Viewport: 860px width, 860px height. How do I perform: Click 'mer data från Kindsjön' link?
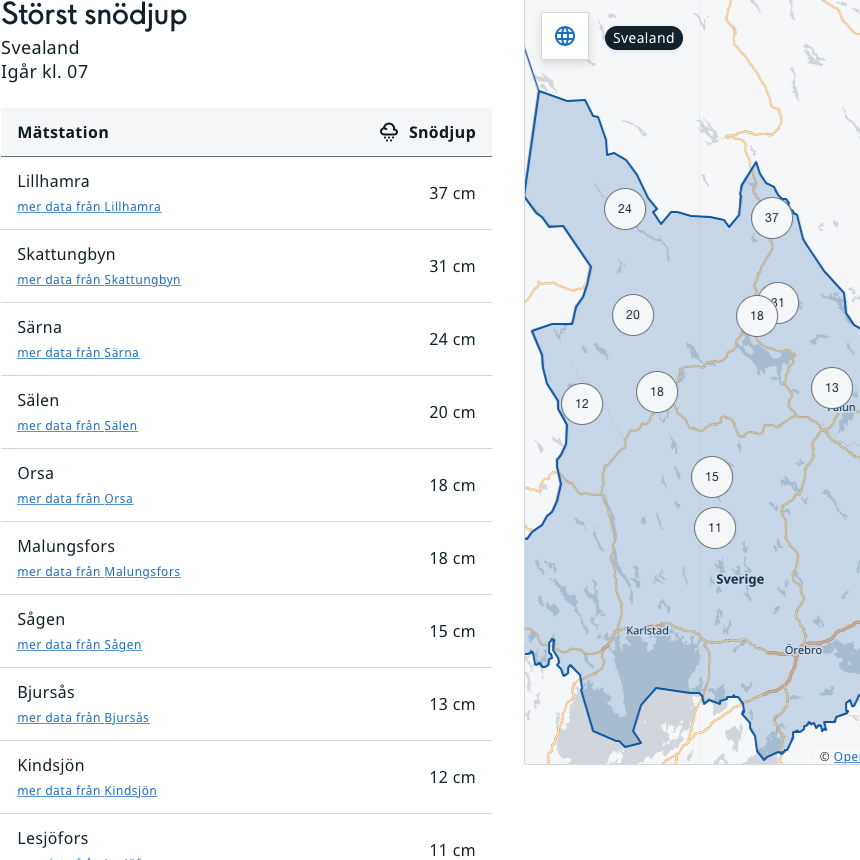[x=87, y=791]
